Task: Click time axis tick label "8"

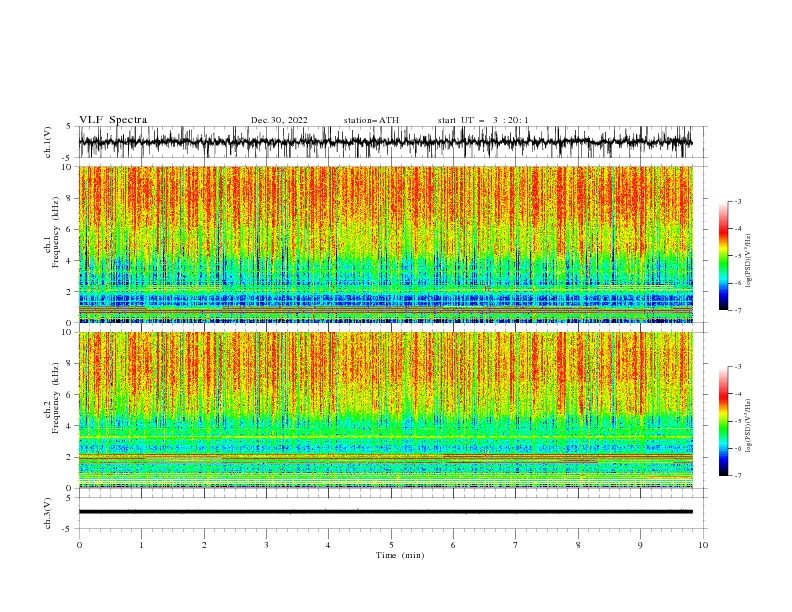Action: pos(578,545)
